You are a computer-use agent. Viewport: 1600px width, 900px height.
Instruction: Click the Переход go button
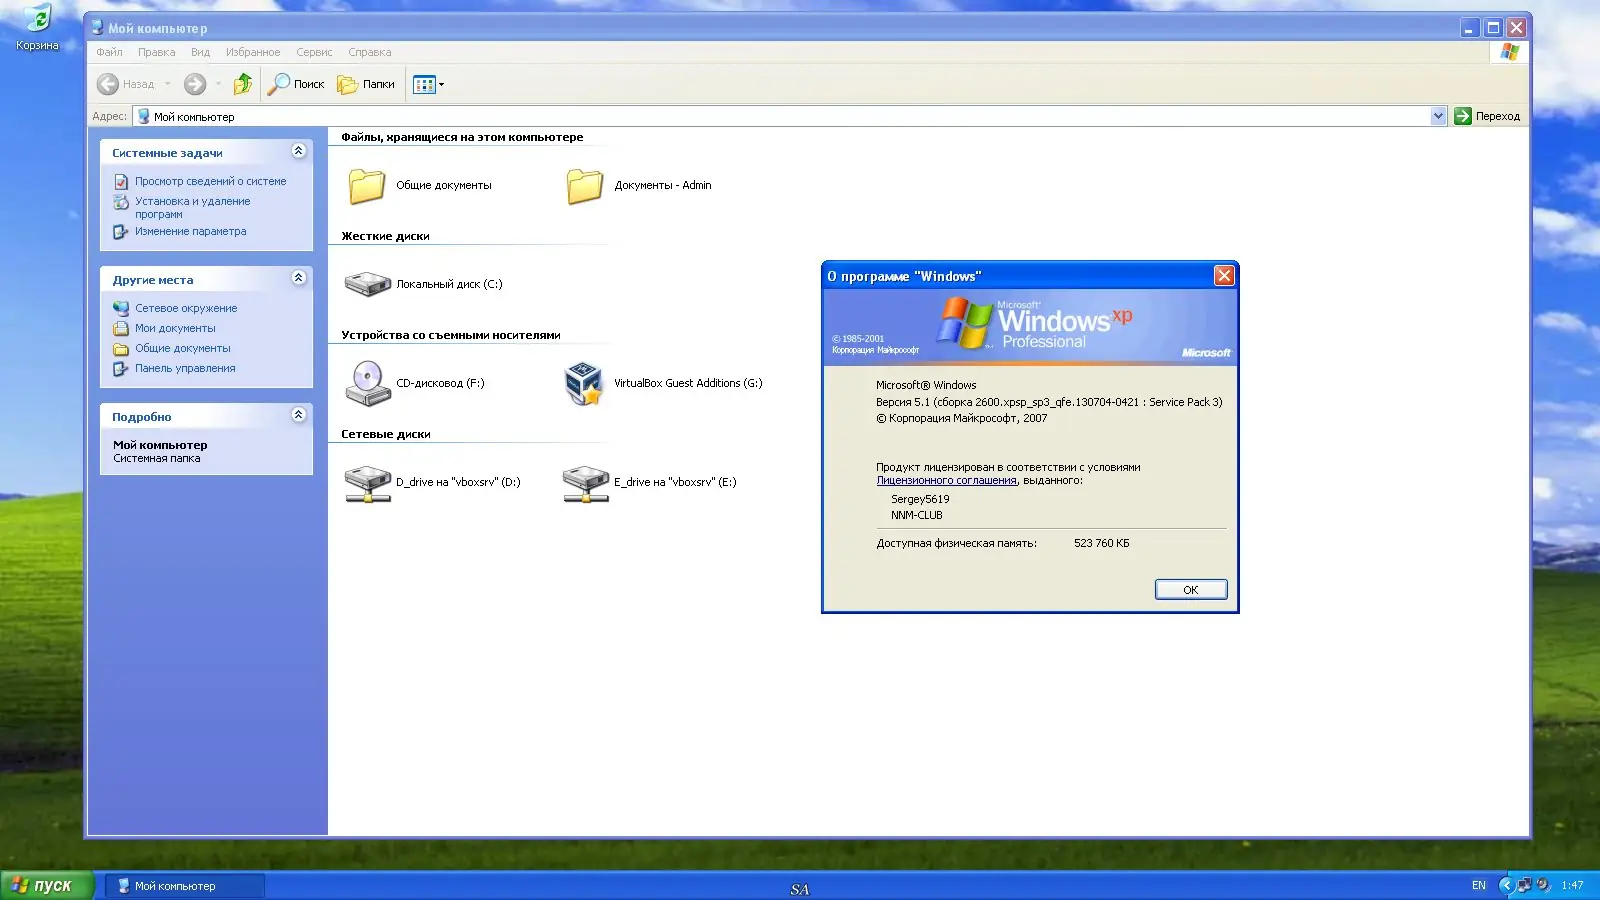[1488, 116]
